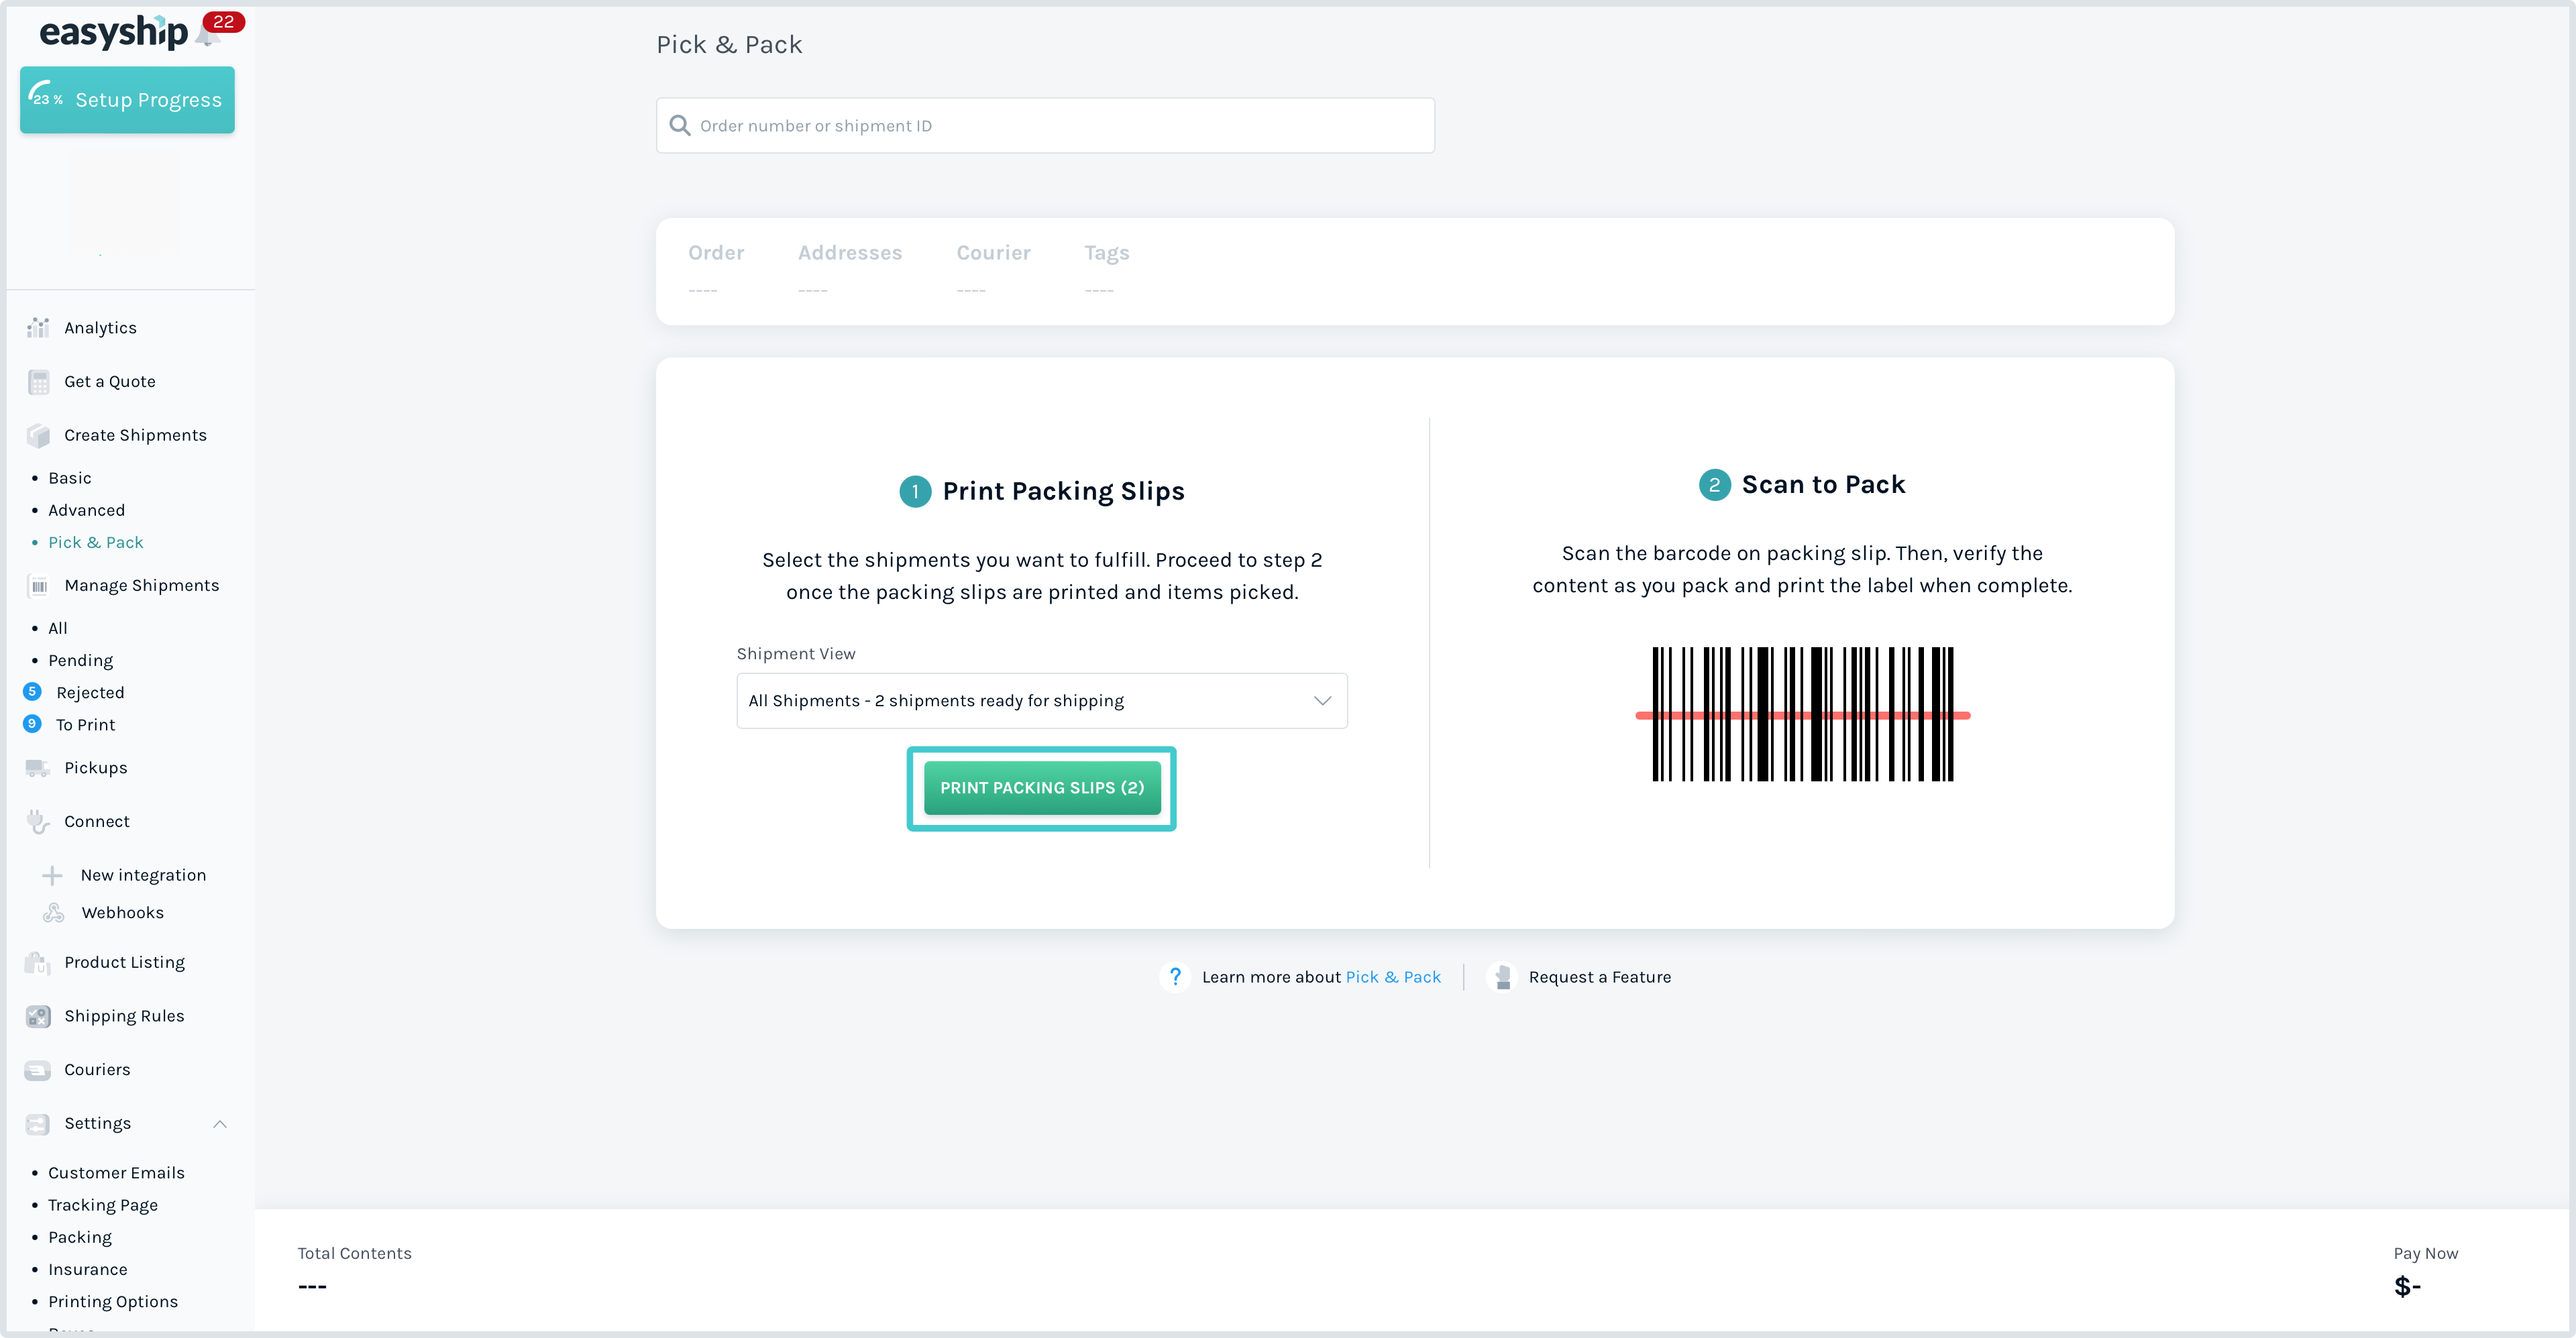The image size is (2576, 1338).
Task: Add a New integration
Action: 143,876
